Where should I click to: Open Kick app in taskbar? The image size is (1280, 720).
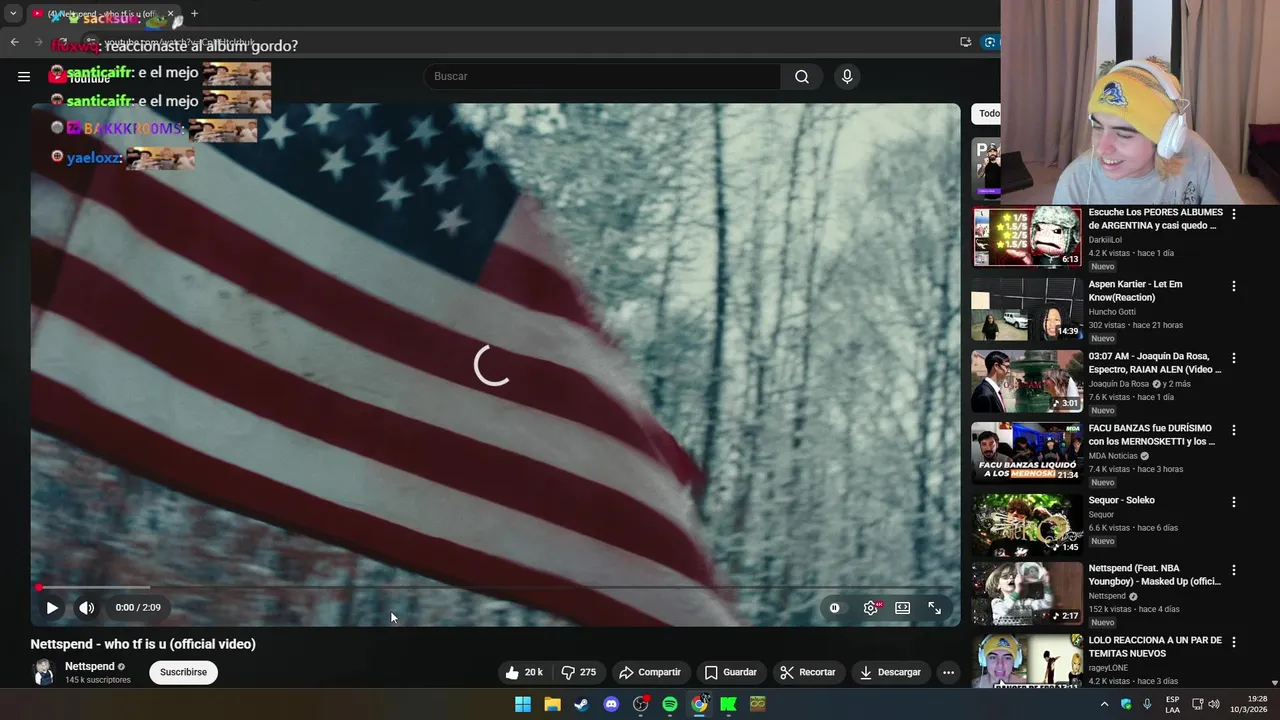tap(728, 704)
